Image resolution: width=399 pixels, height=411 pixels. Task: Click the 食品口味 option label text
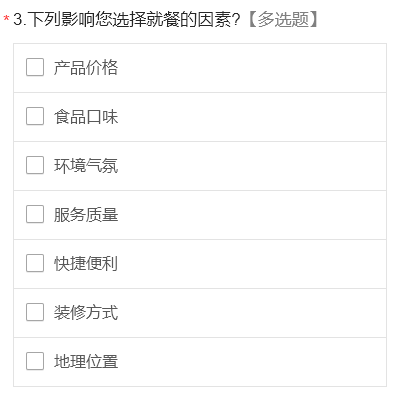(86, 117)
